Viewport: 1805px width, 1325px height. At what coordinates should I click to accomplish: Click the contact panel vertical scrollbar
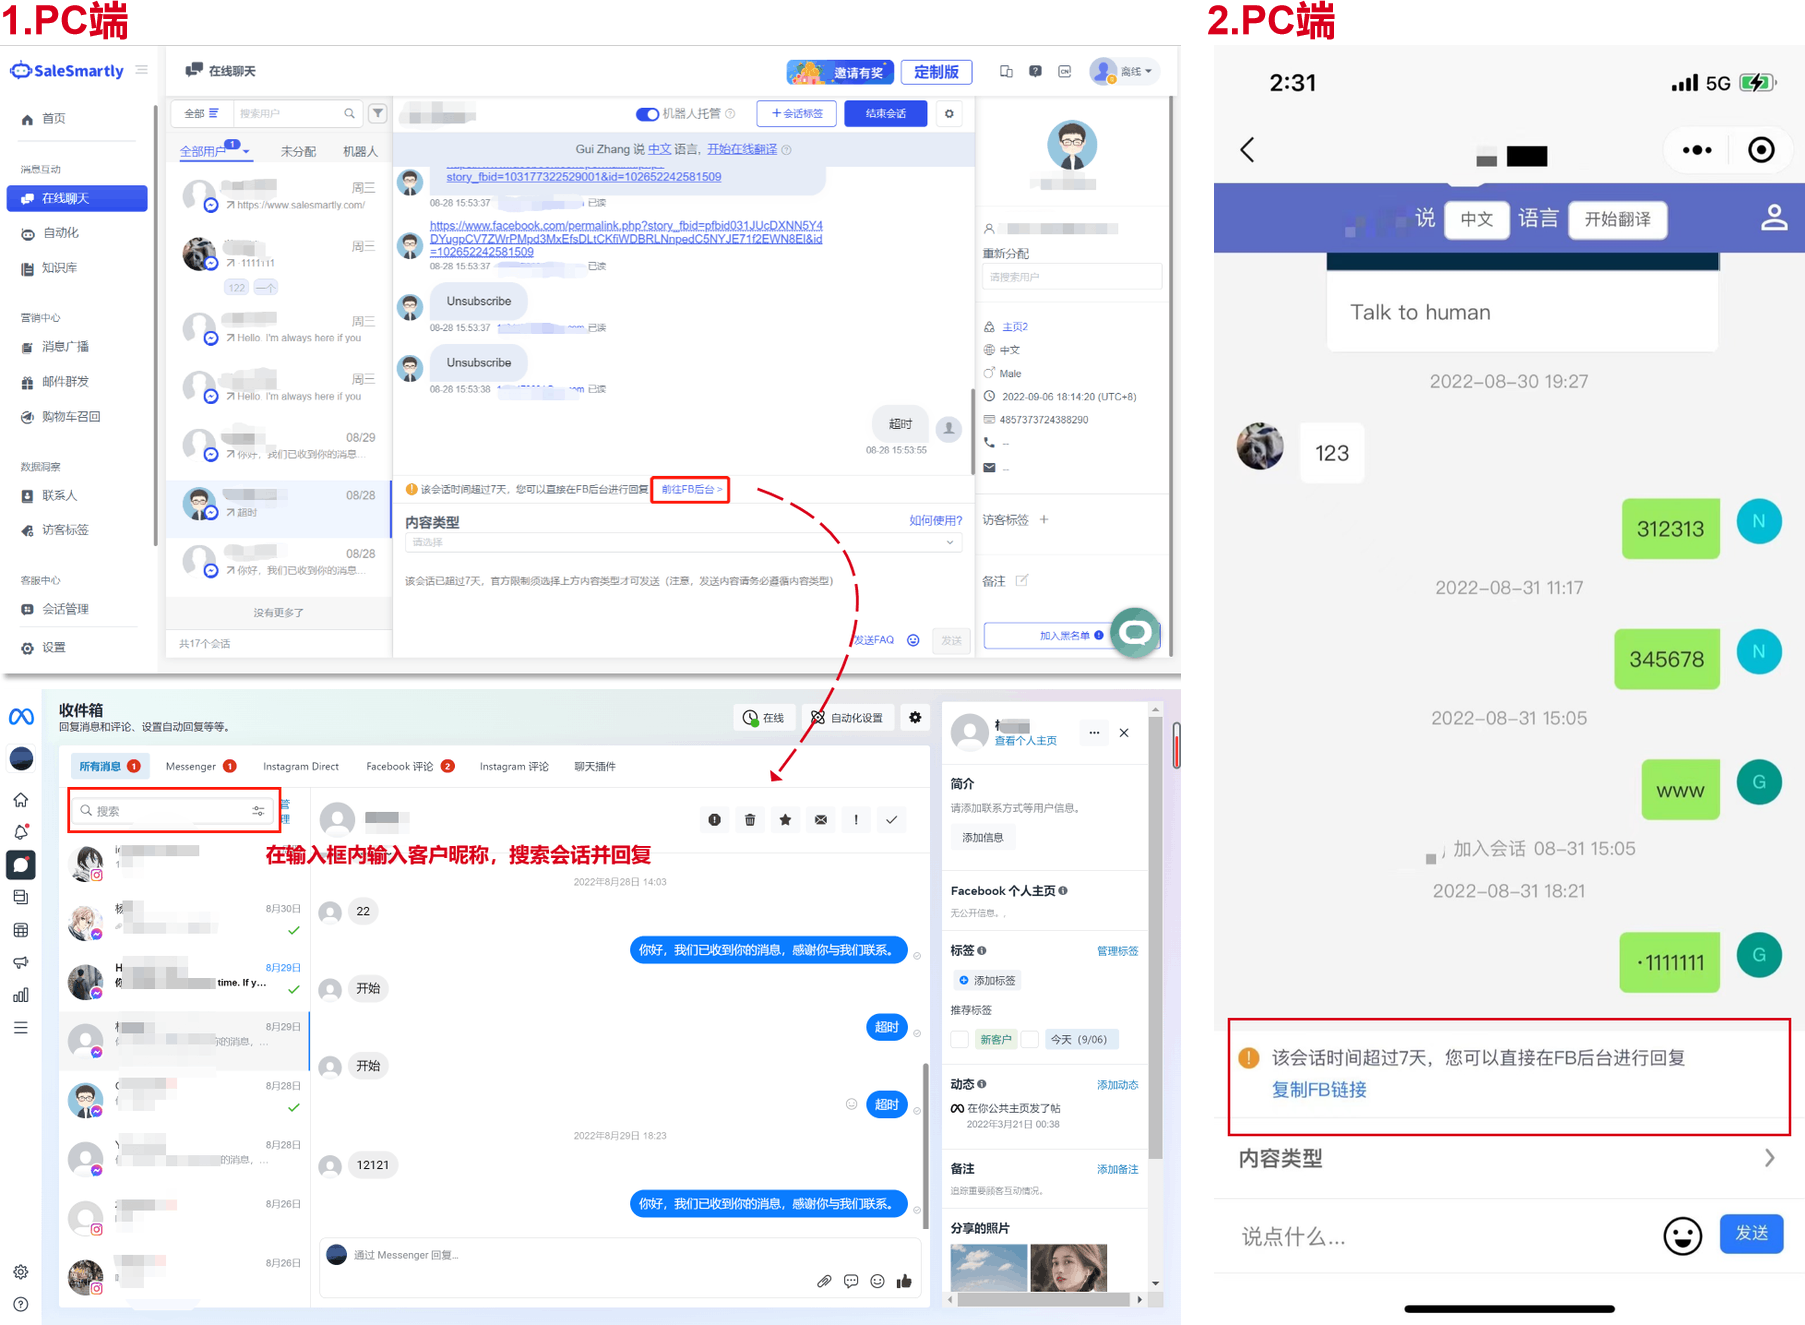[1156, 937]
